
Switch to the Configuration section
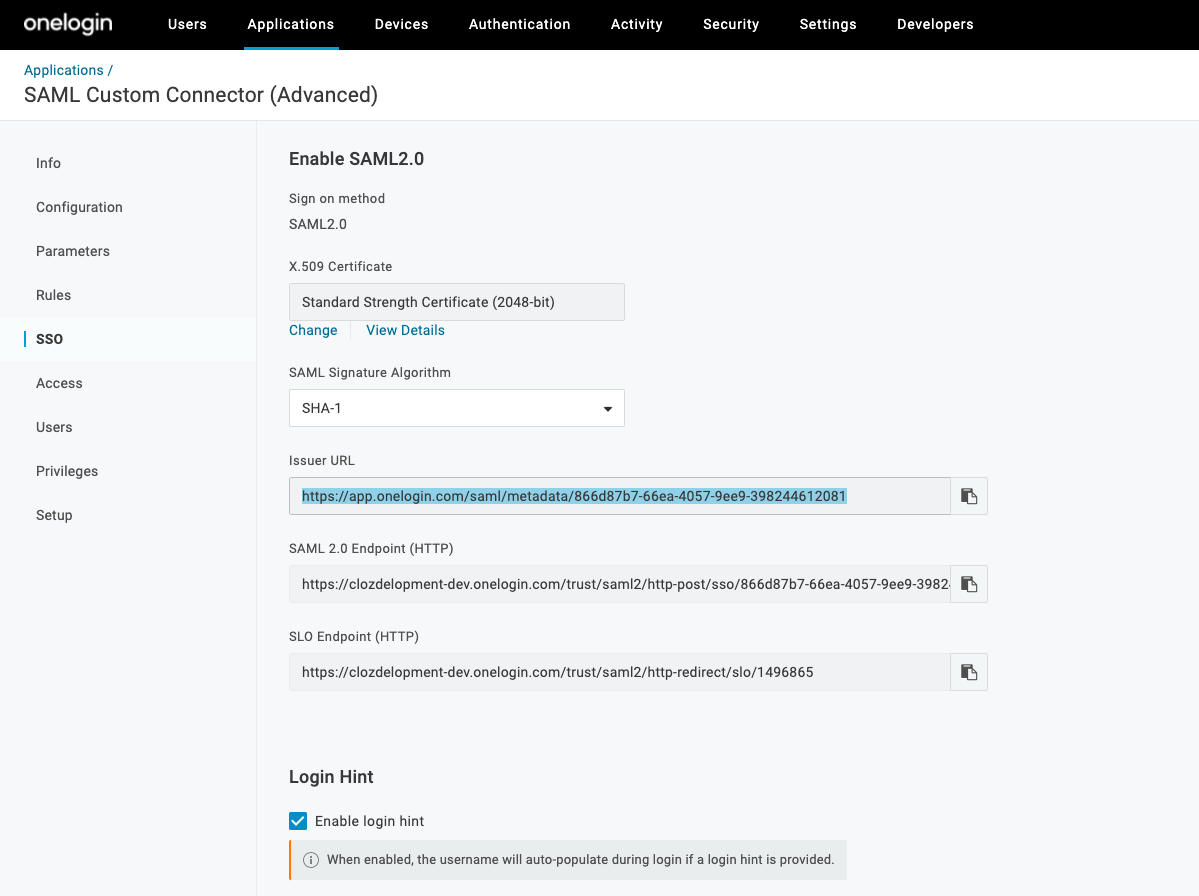click(79, 207)
